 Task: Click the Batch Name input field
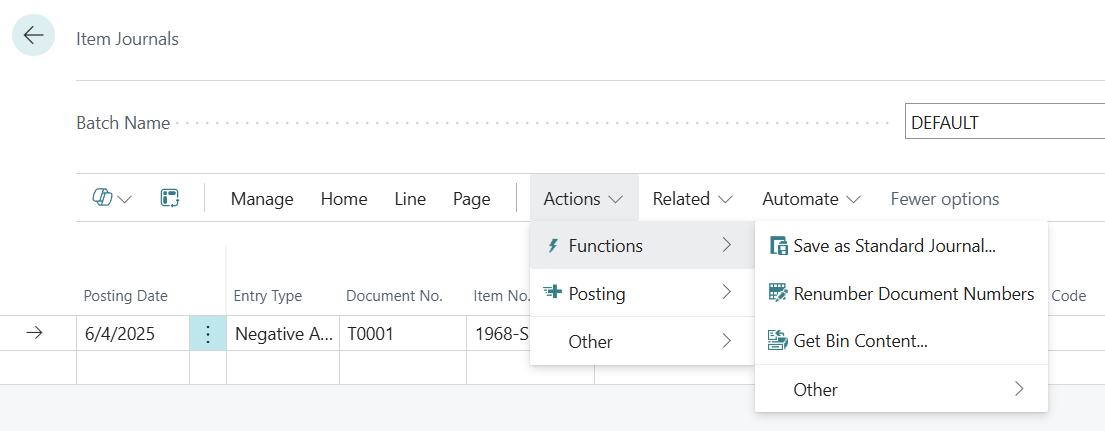1000,123
